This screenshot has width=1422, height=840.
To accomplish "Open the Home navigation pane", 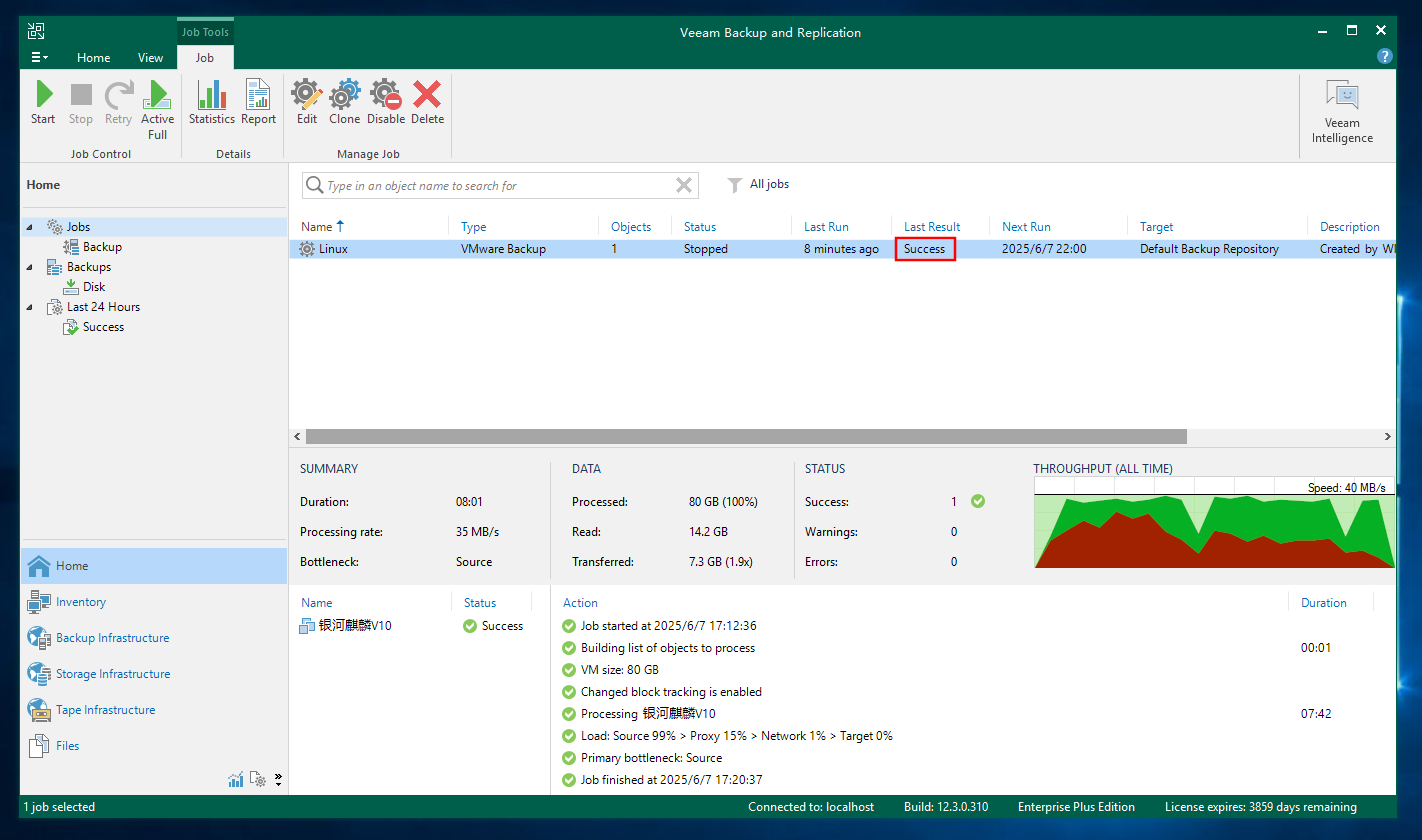I will (153, 566).
